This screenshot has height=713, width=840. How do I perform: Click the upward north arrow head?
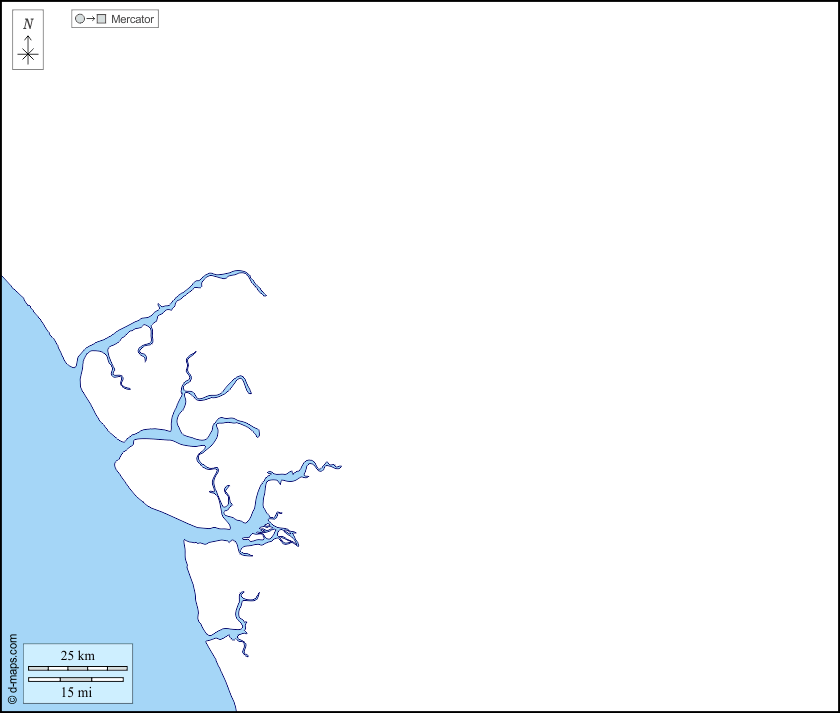pos(28,38)
